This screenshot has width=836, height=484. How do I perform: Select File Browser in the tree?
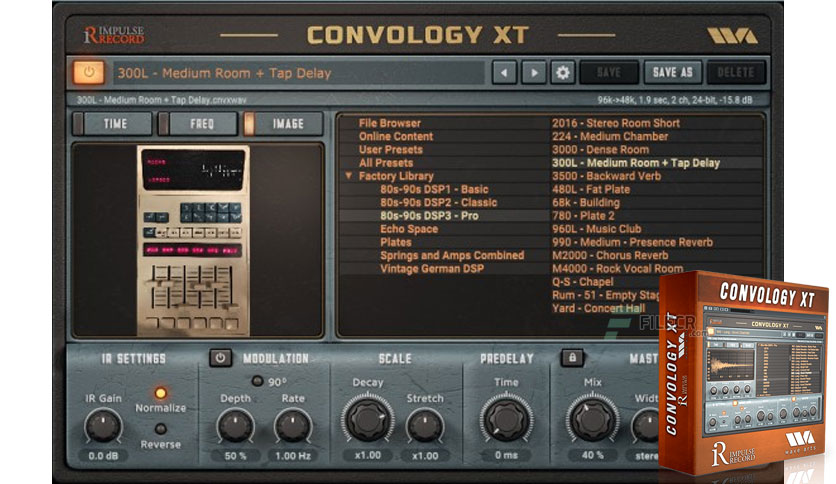coord(389,123)
